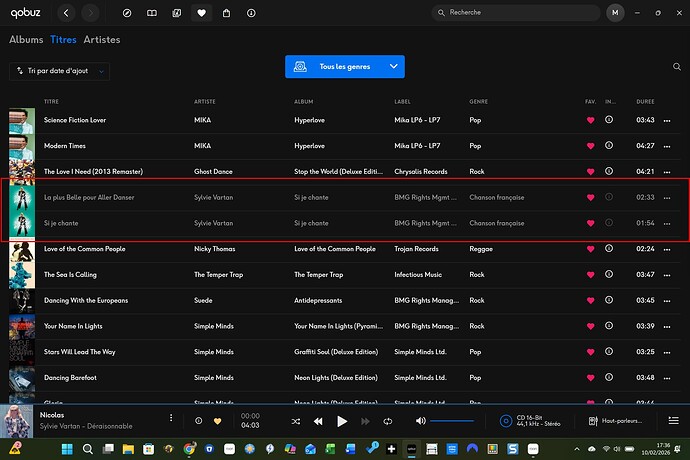This screenshot has height=460, width=690.
Task: Toggle shuffle playback mode
Action: click(295, 422)
